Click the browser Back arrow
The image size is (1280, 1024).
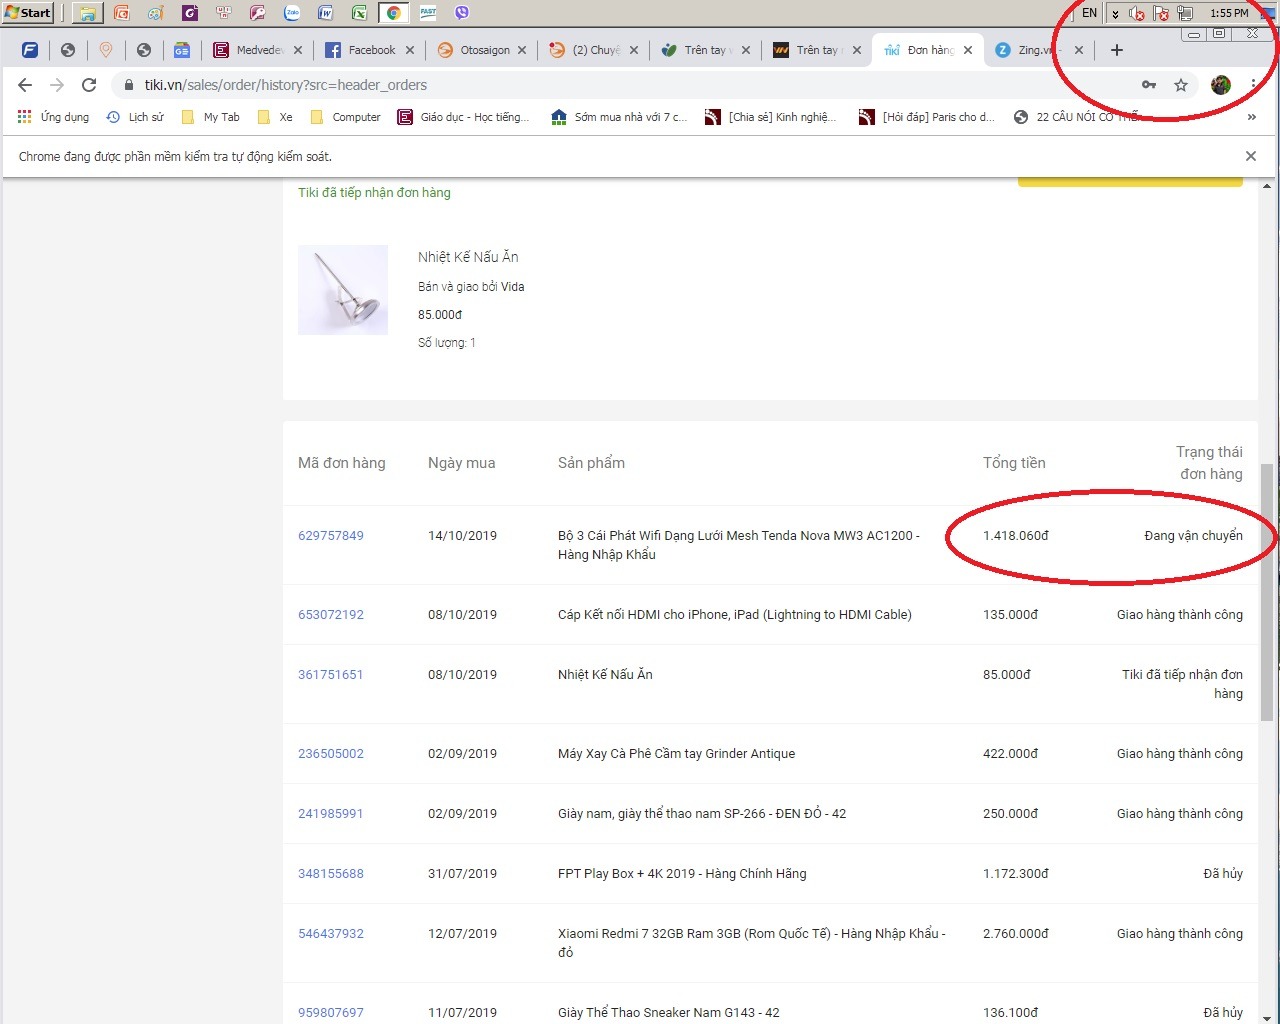tap(25, 85)
